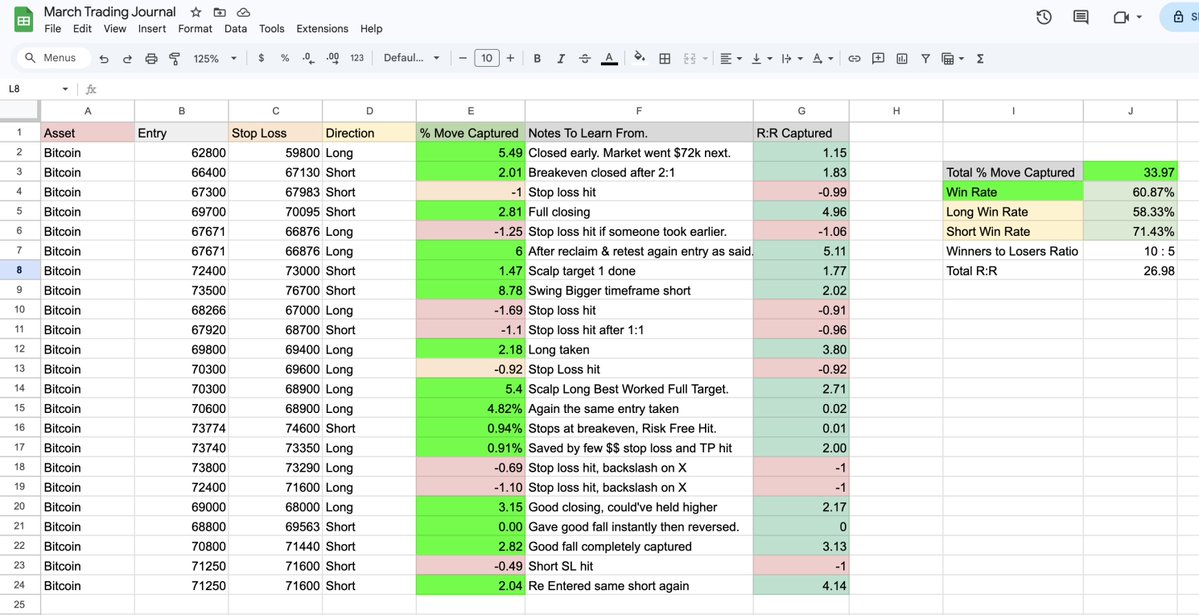Image resolution: width=1199 pixels, height=615 pixels.
Task: Expand the name box dropdown arrow
Action: [65, 89]
